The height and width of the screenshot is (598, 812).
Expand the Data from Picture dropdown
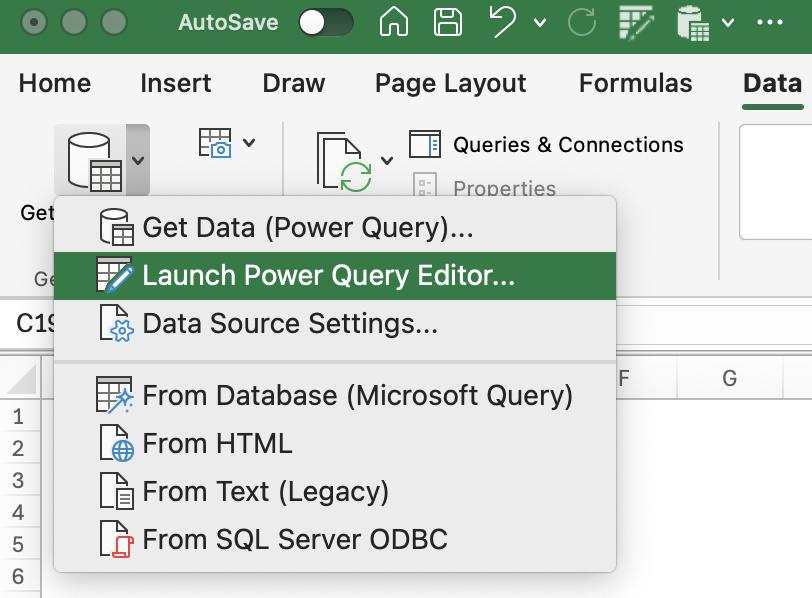(249, 142)
